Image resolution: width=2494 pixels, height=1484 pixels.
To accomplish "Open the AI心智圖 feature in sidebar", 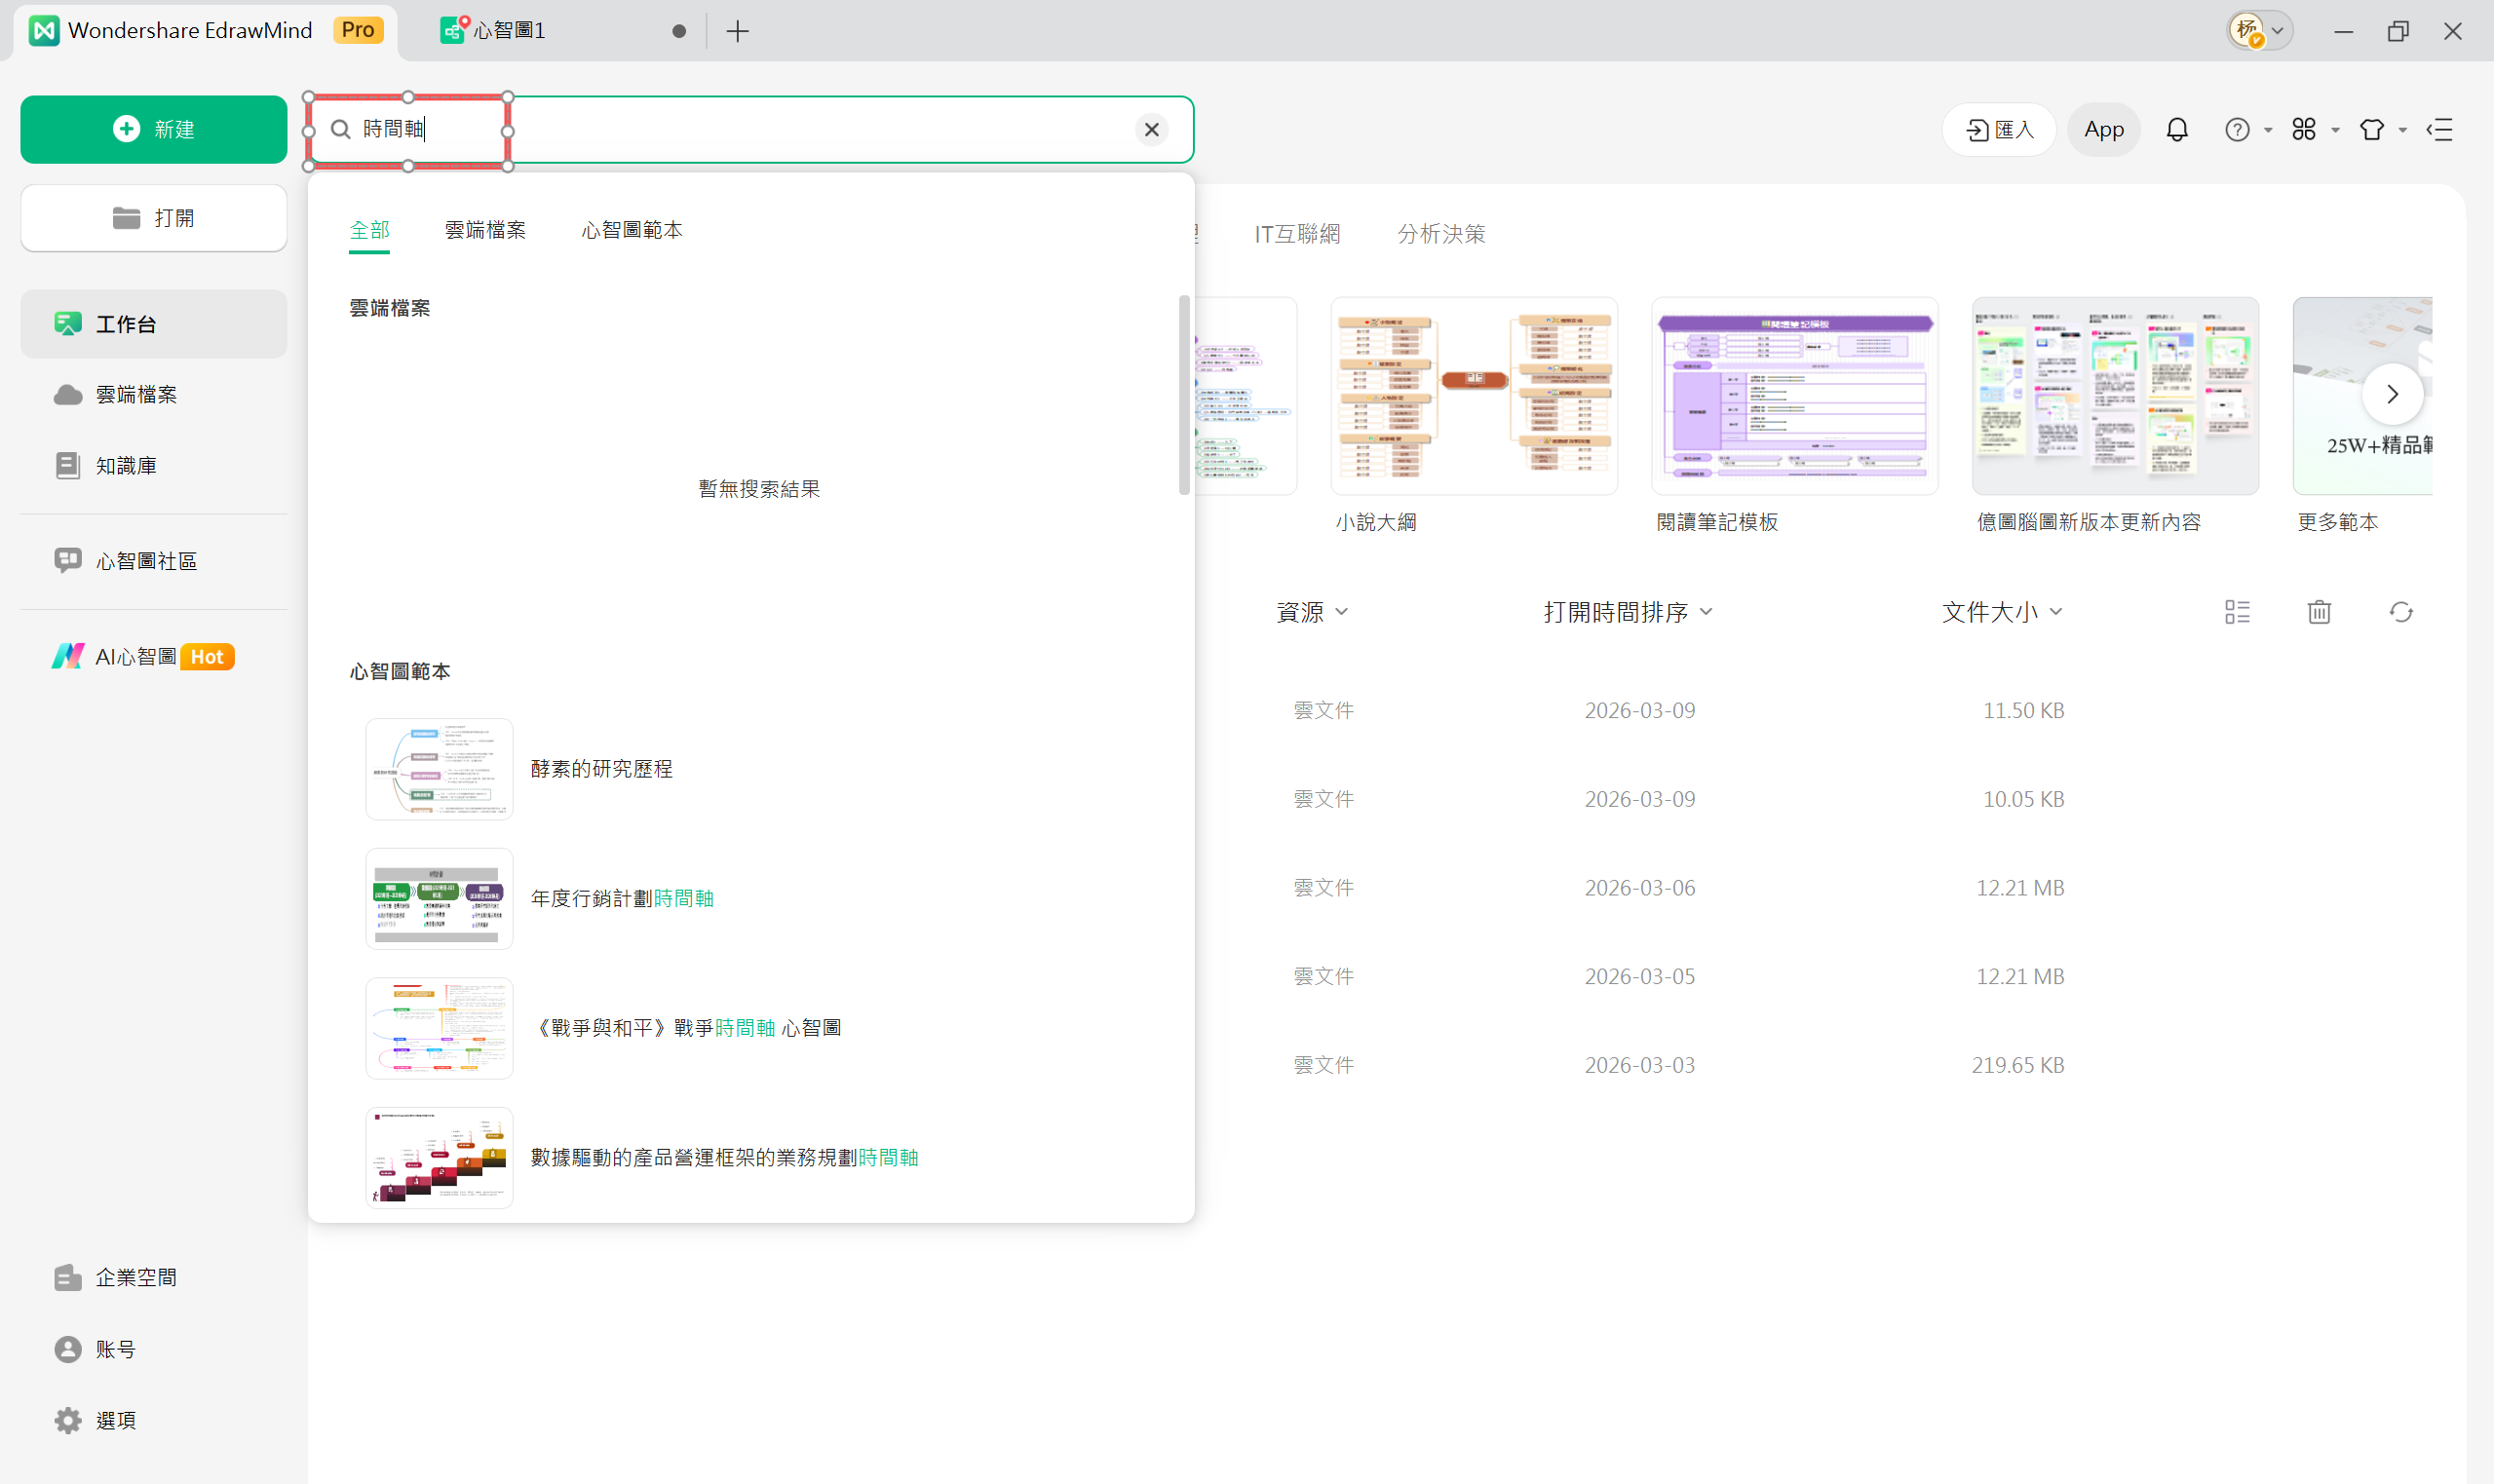I will point(140,656).
